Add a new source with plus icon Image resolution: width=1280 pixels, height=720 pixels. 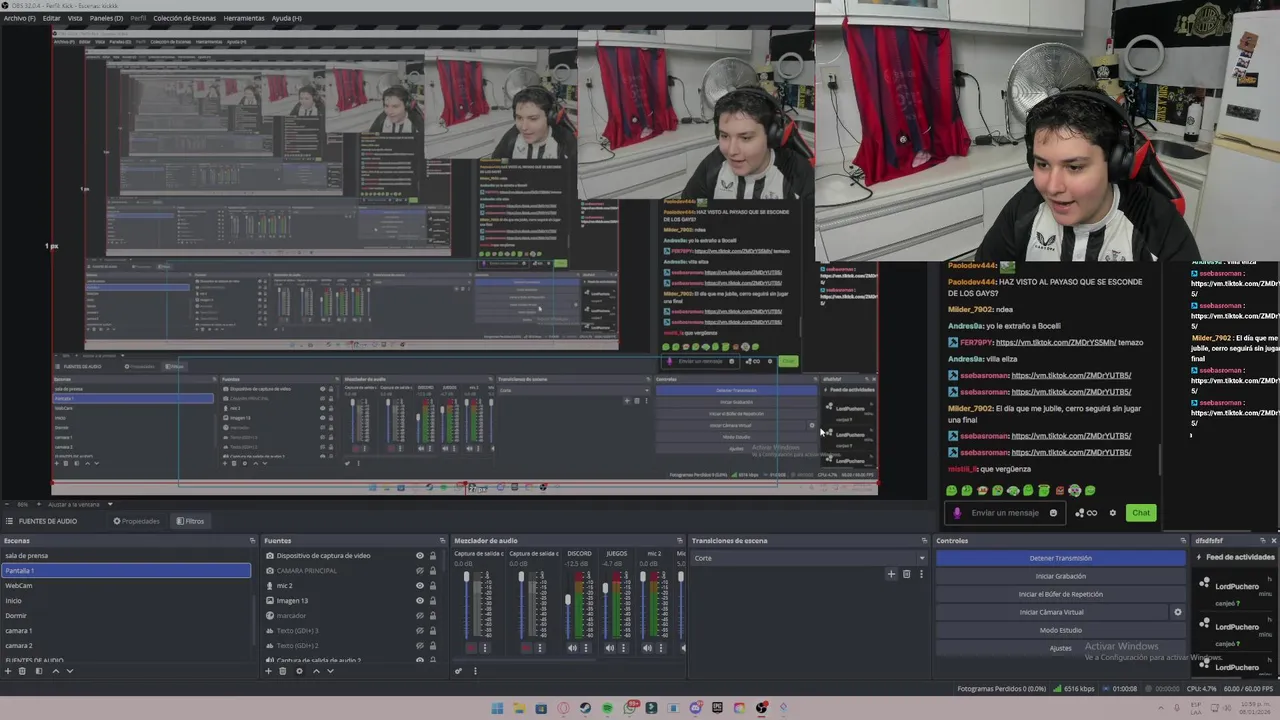pos(268,670)
